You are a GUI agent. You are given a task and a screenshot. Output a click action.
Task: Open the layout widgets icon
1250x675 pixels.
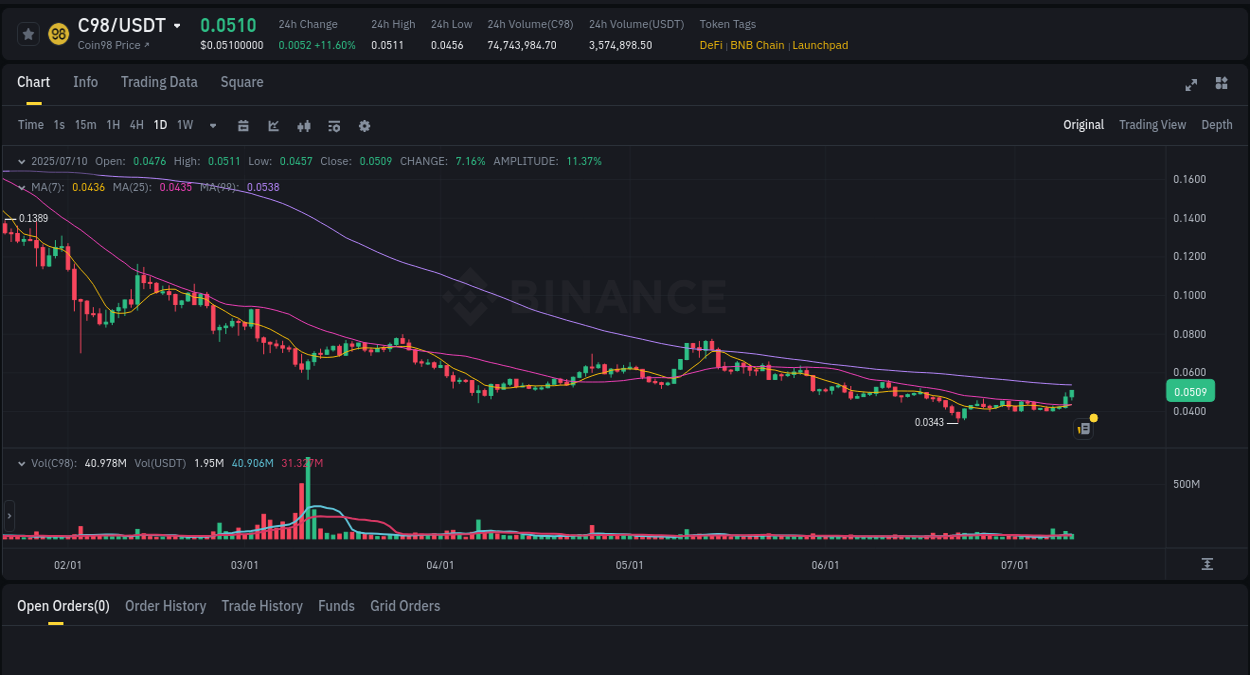1221,85
